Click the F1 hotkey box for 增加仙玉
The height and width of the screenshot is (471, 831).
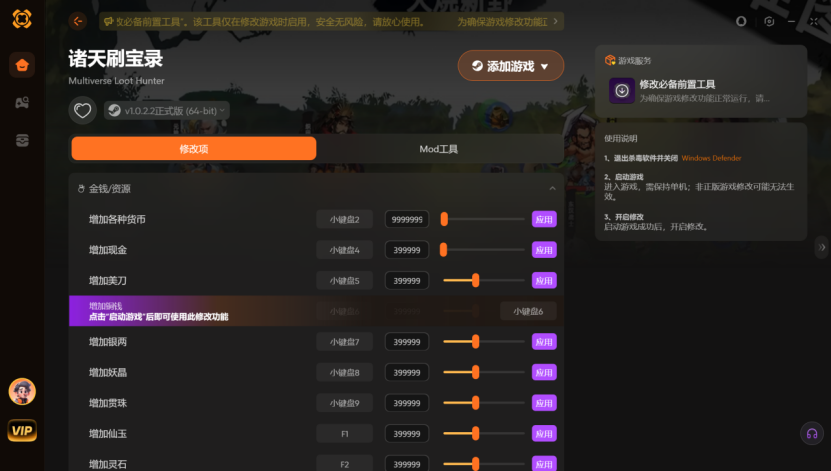tap(345, 434)
